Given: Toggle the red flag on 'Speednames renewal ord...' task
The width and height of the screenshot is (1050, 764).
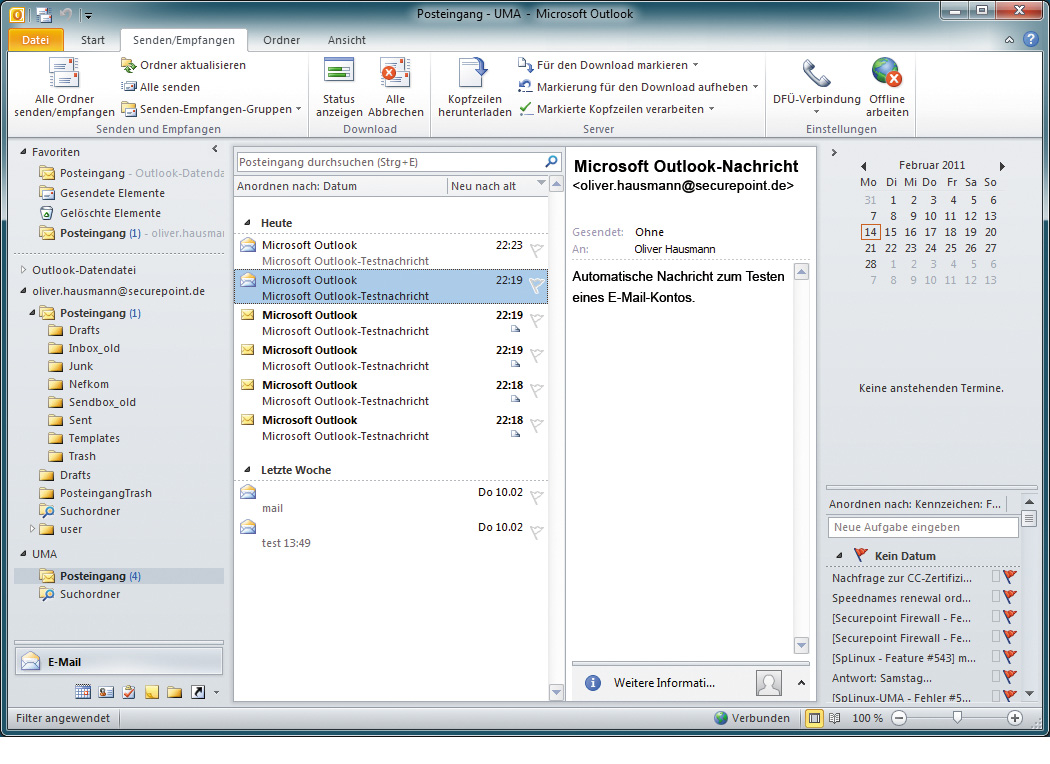Looking at the screenshot, I should [1010, 597].
